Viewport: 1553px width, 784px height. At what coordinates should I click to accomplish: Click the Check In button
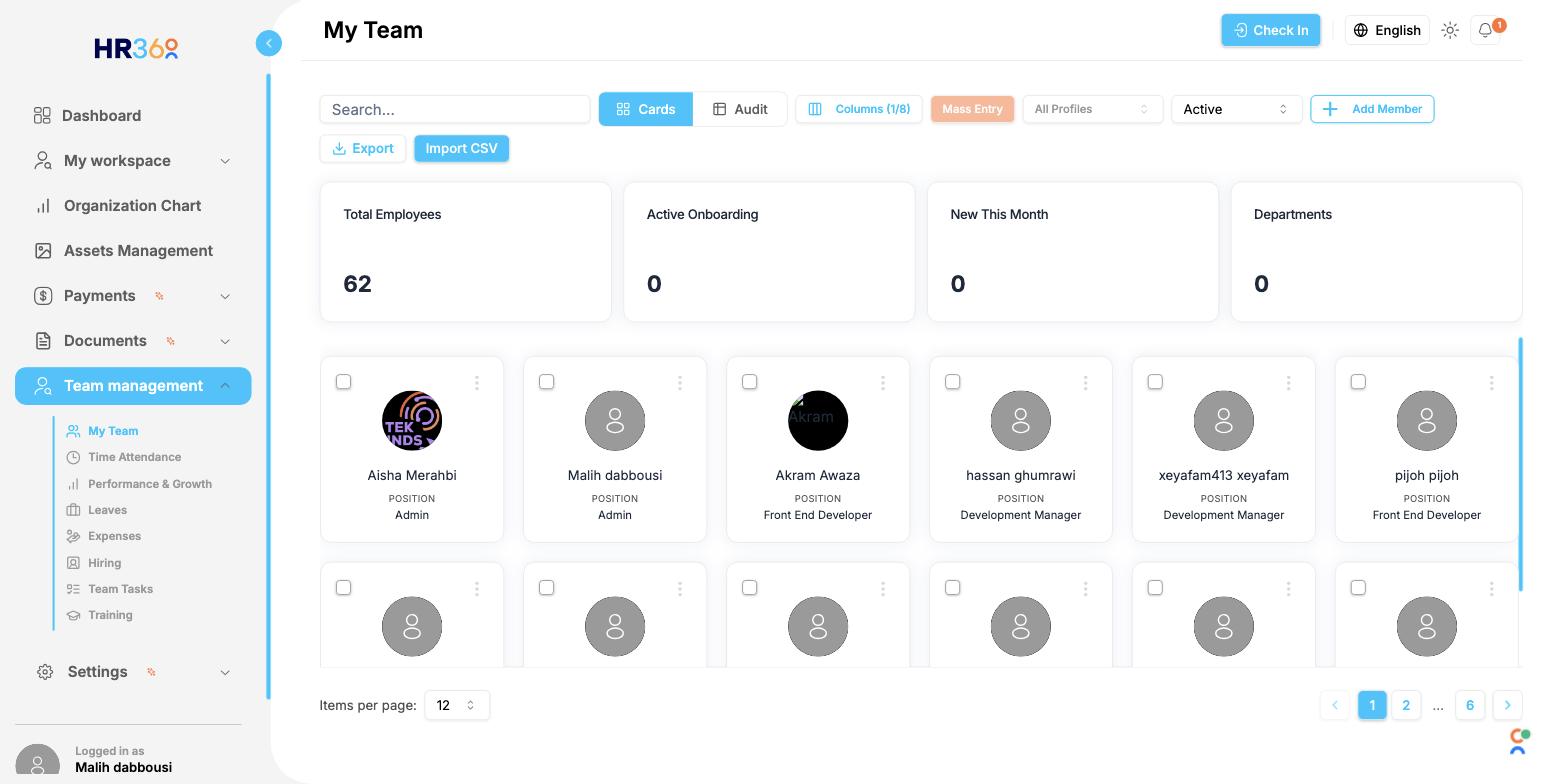click(1271, 30)
